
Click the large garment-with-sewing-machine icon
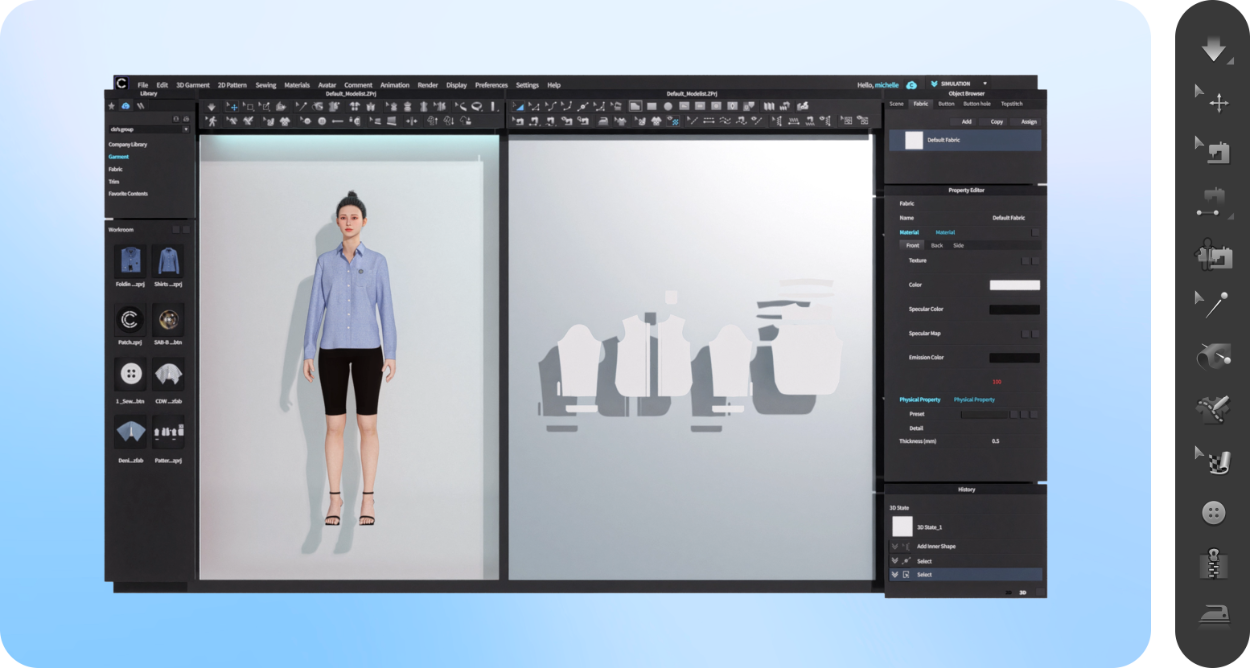(1214, 253)
